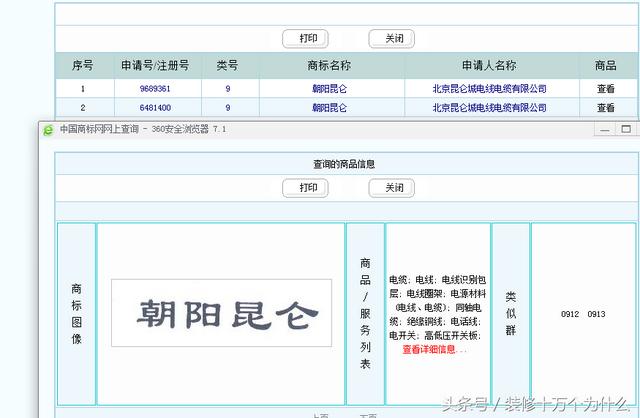This screenshot has width=640, height=418.
Task: Open registration number 9689361 link
Action: tap(155, 89)
